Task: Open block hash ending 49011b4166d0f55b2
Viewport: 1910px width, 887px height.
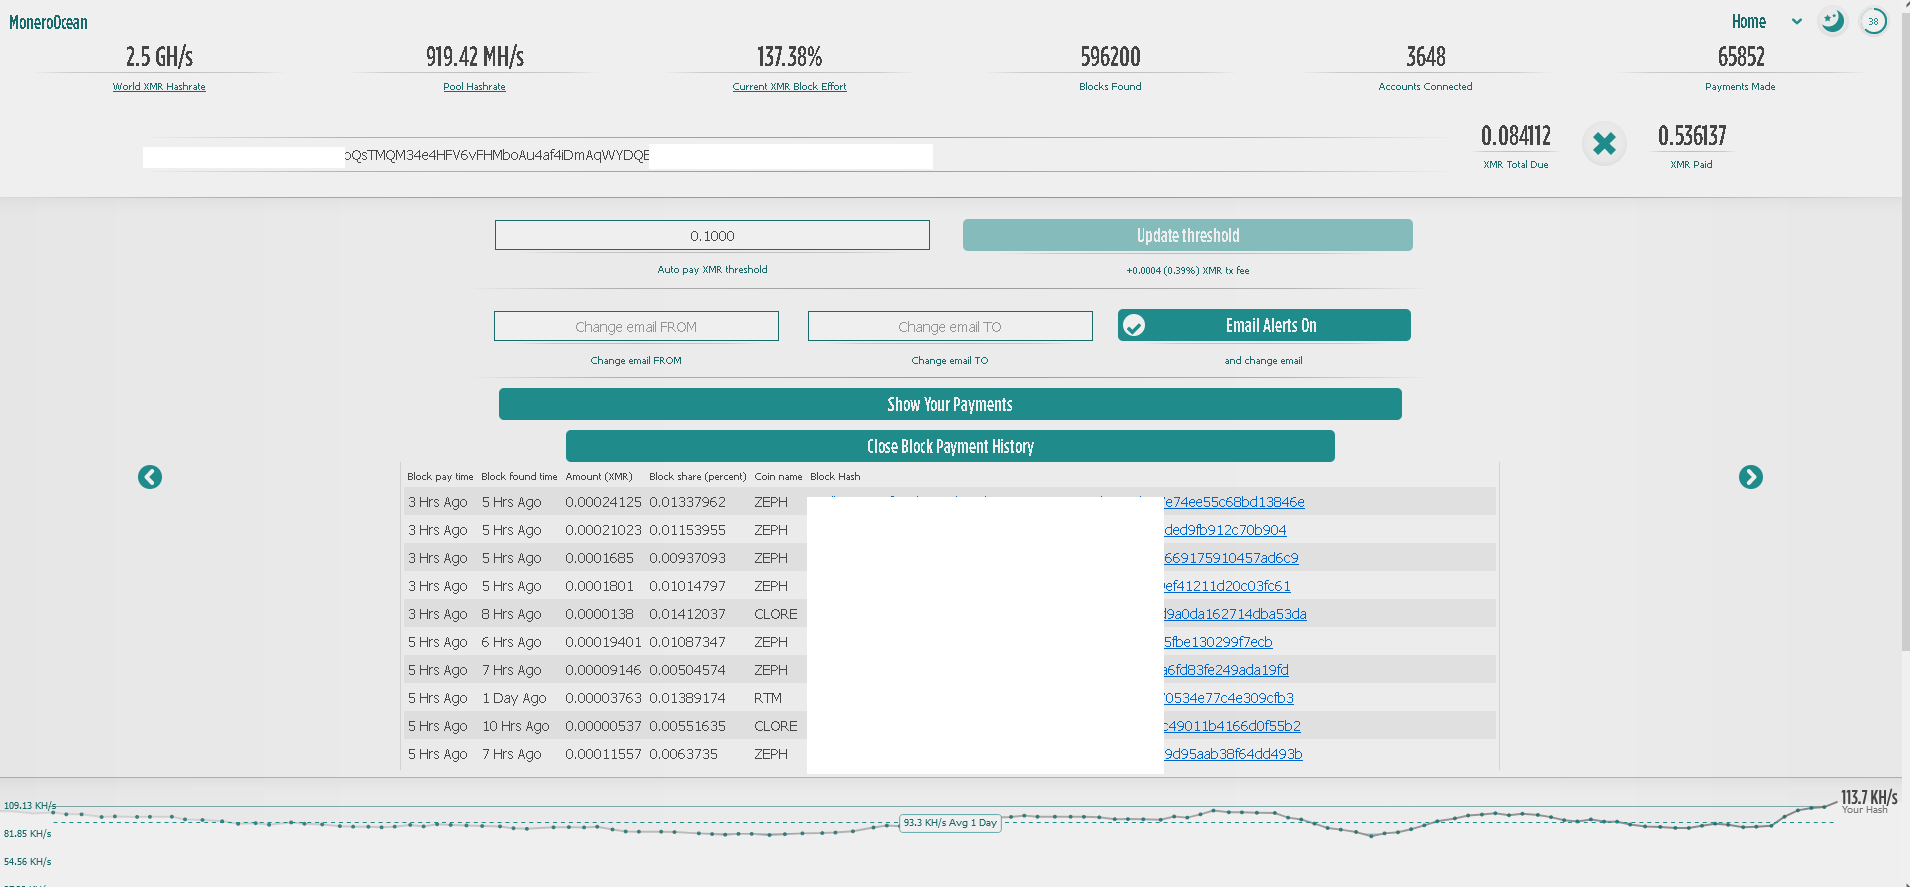Action: pos(1232,726)
